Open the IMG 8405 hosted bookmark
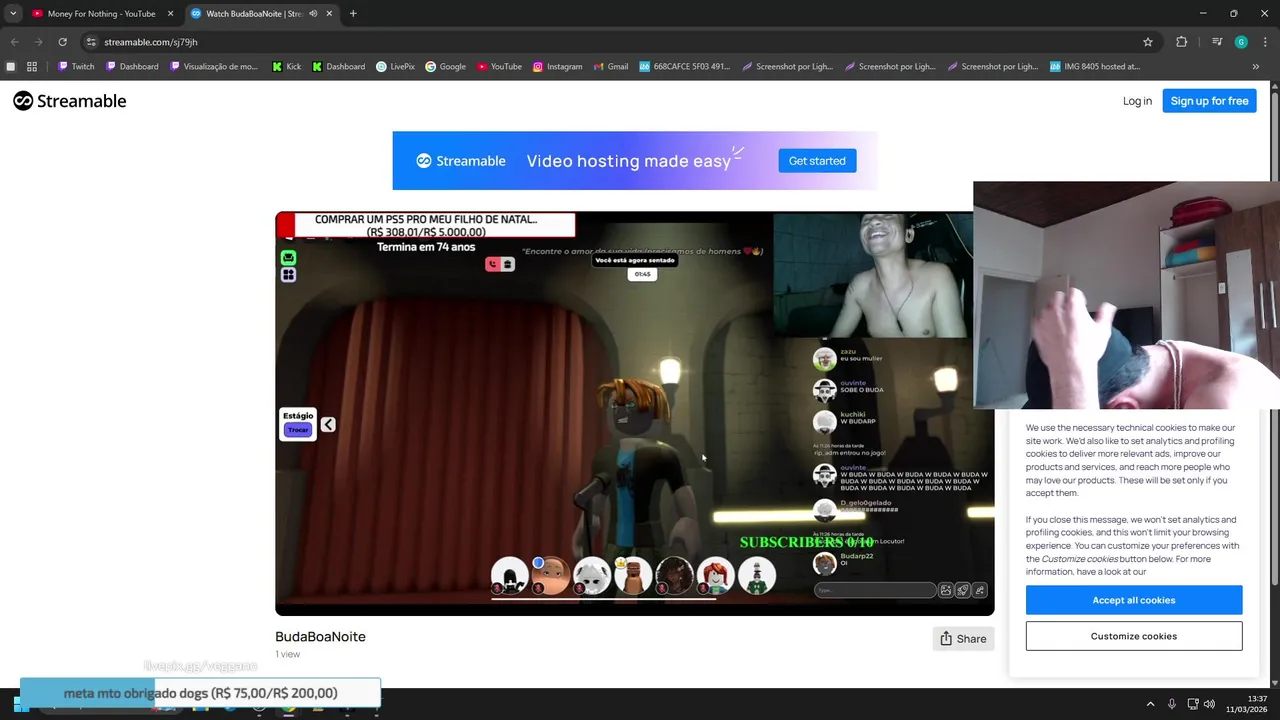This screenshot has width=1280, height=720. 1094,66
